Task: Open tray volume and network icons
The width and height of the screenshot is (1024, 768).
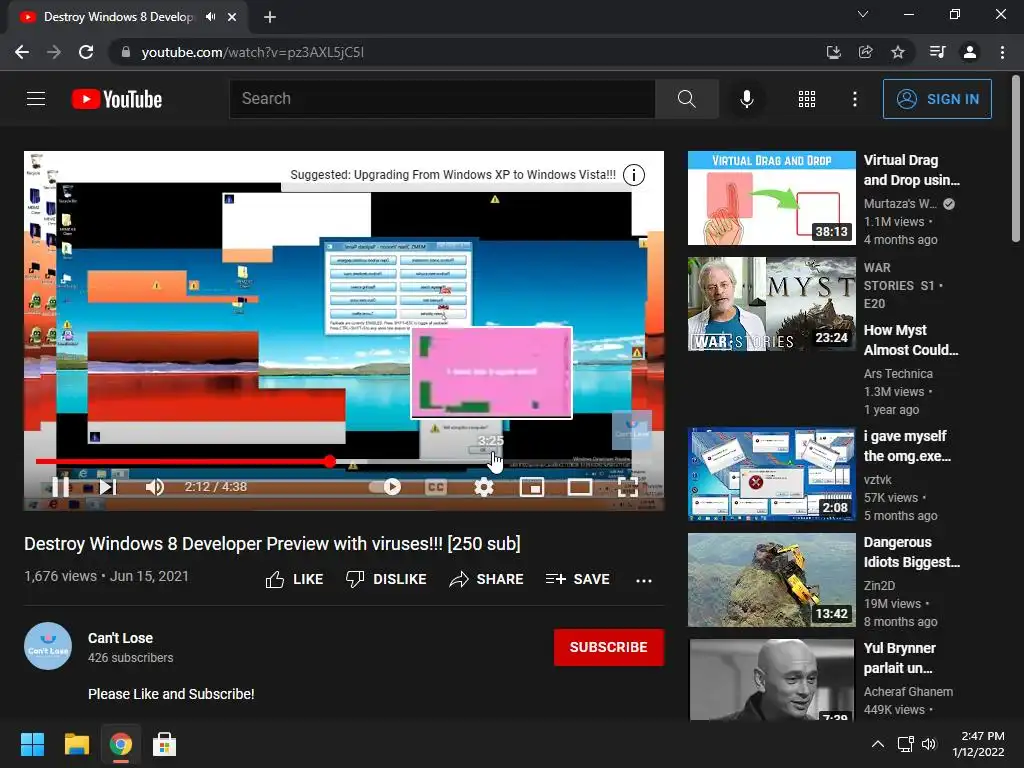Action: (917, 744)
